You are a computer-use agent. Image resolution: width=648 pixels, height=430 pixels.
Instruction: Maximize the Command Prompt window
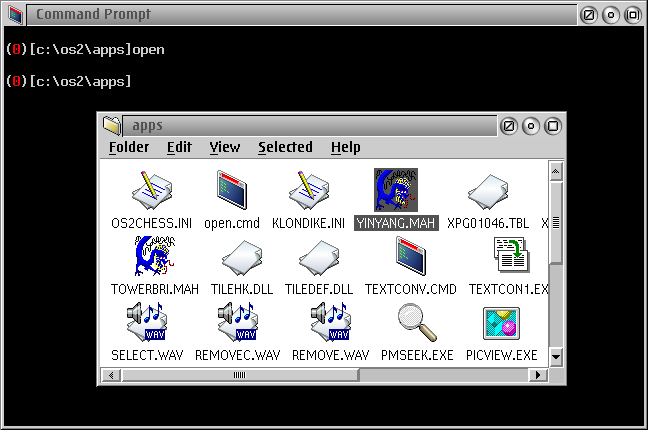633,15
